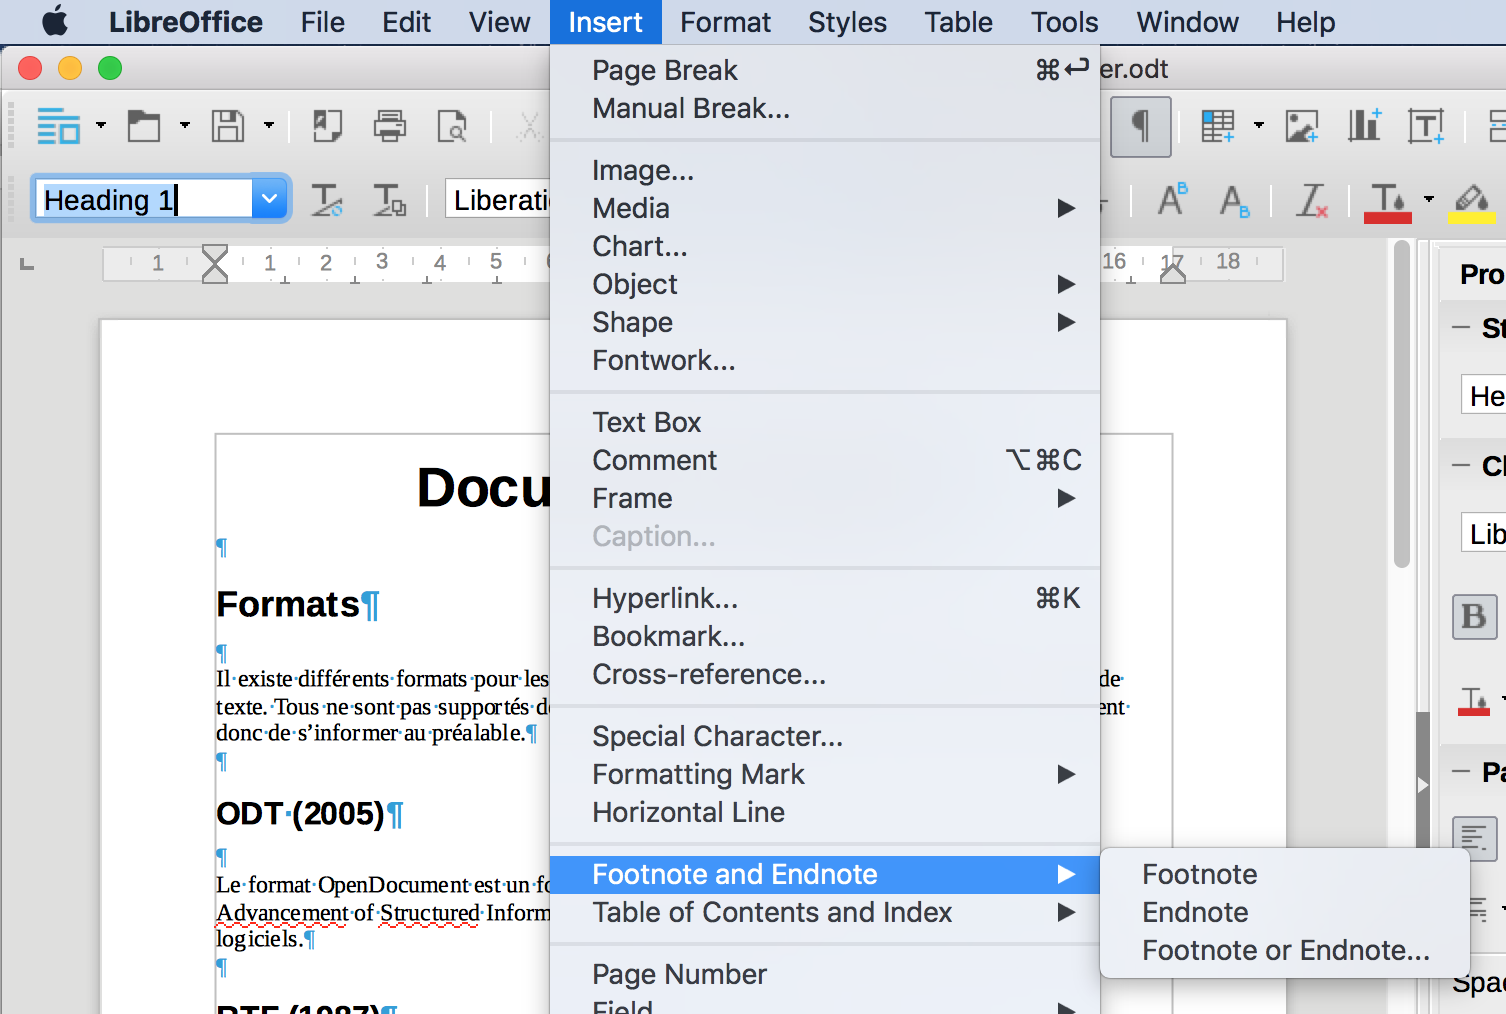Click the Heading 1 style input field
Image resolution: width=1506 pixels, height=1014 pixels.
pyautogui.click(x=145, y=199)
